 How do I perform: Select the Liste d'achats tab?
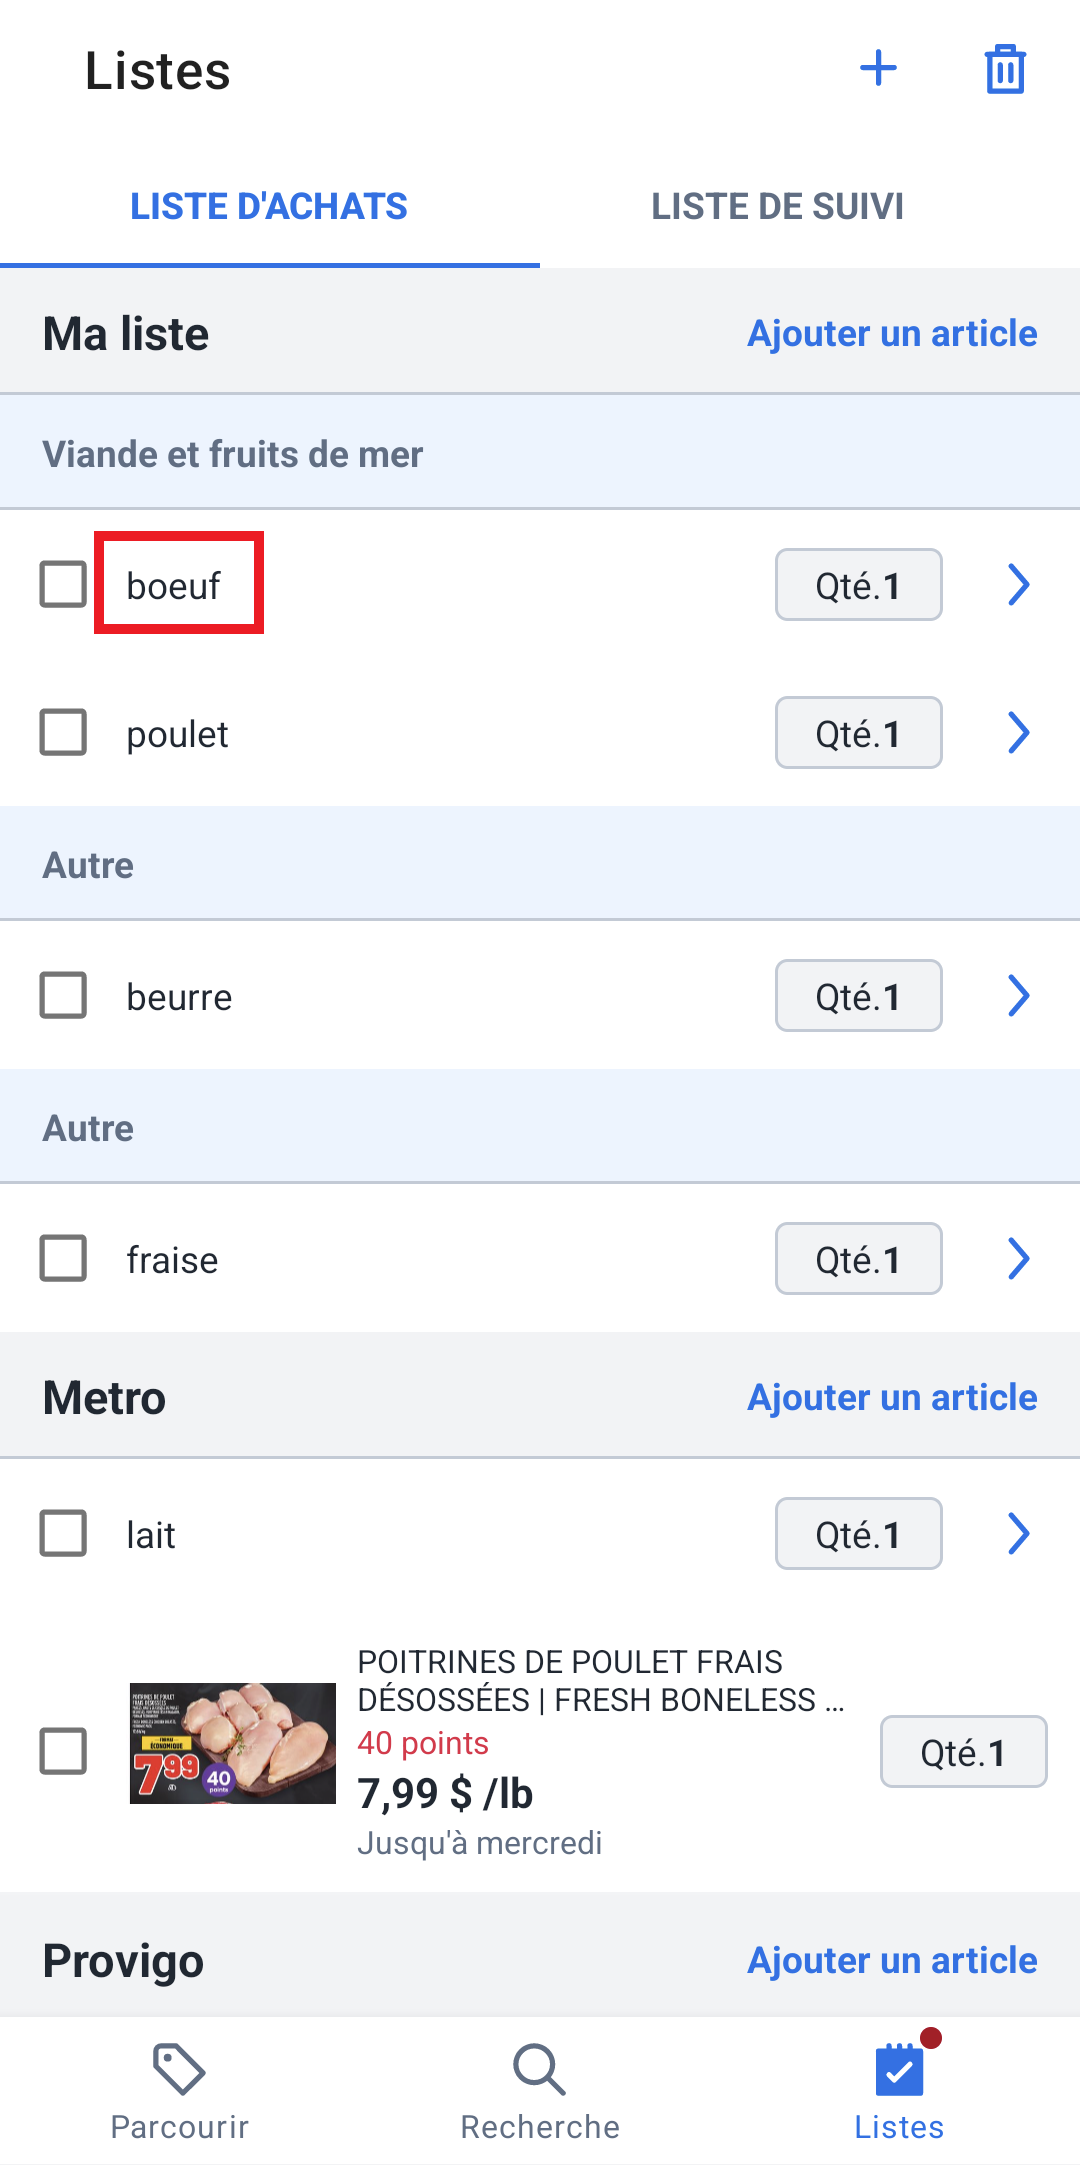tap(269, 207)
